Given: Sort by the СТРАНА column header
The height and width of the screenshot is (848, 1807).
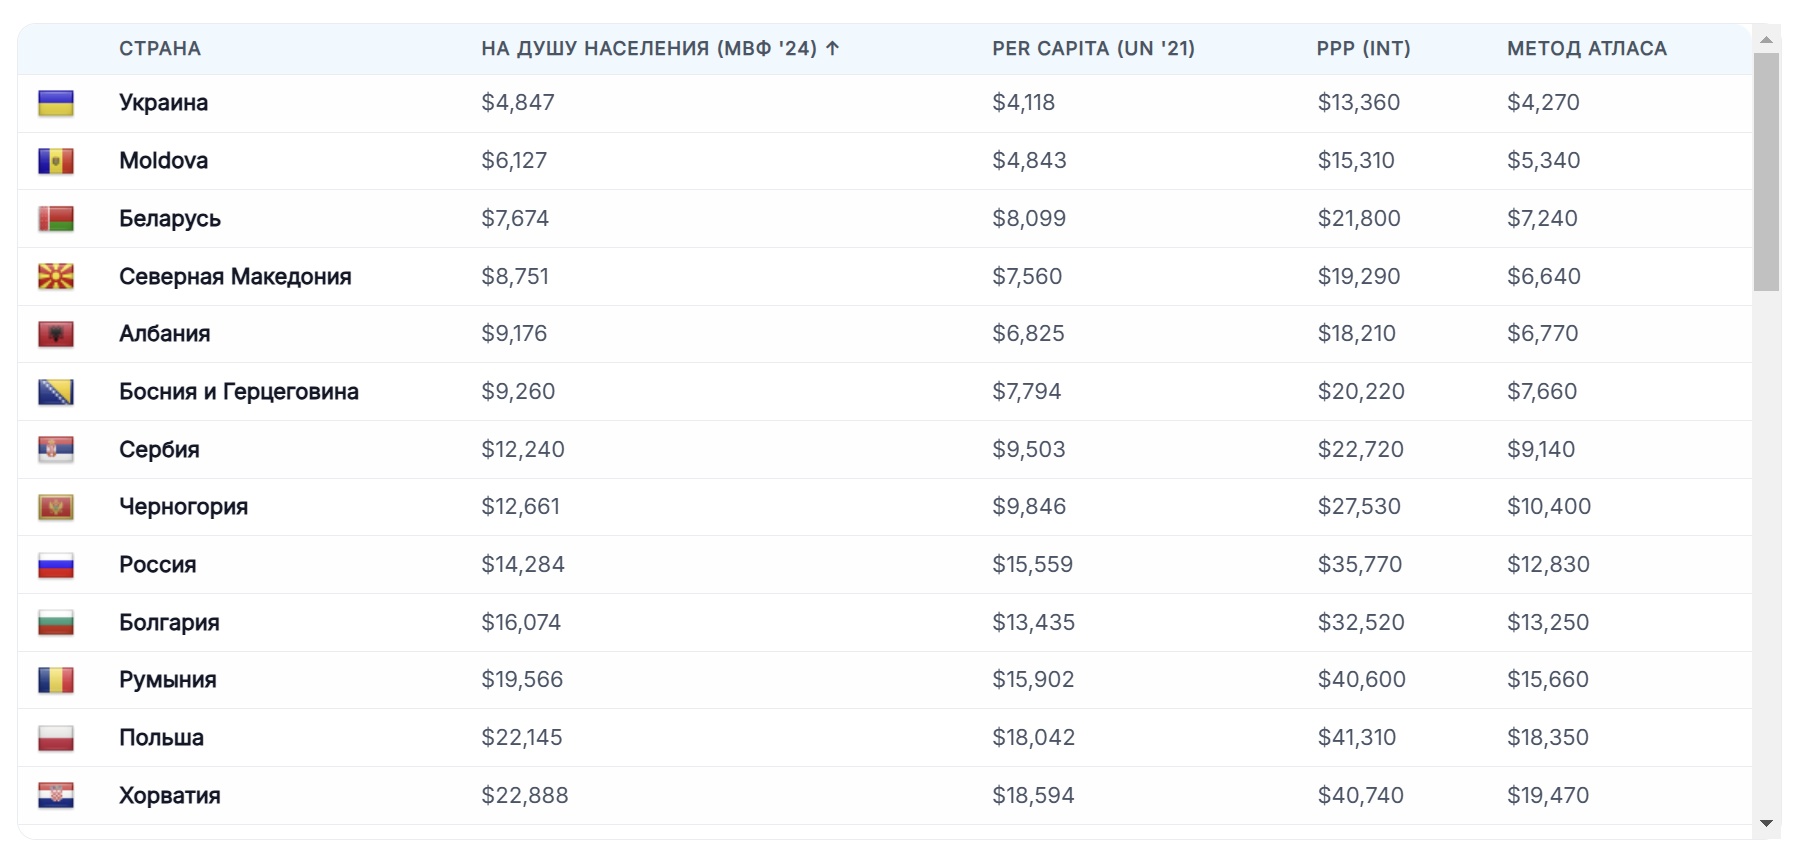Looking at the screenshot, I should click(x=160, y=48).
